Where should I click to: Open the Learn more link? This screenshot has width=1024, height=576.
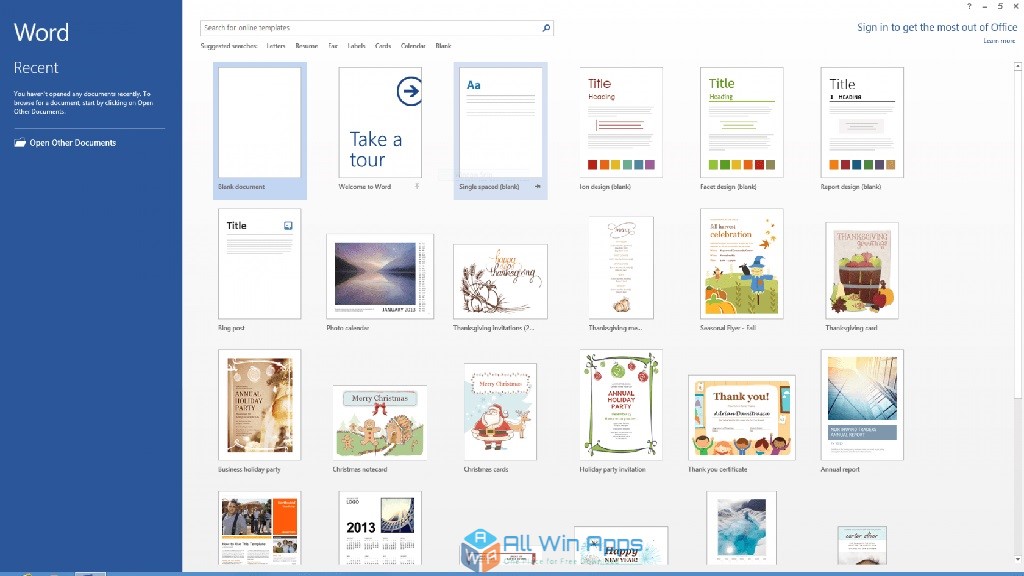[x=999, y=41]
